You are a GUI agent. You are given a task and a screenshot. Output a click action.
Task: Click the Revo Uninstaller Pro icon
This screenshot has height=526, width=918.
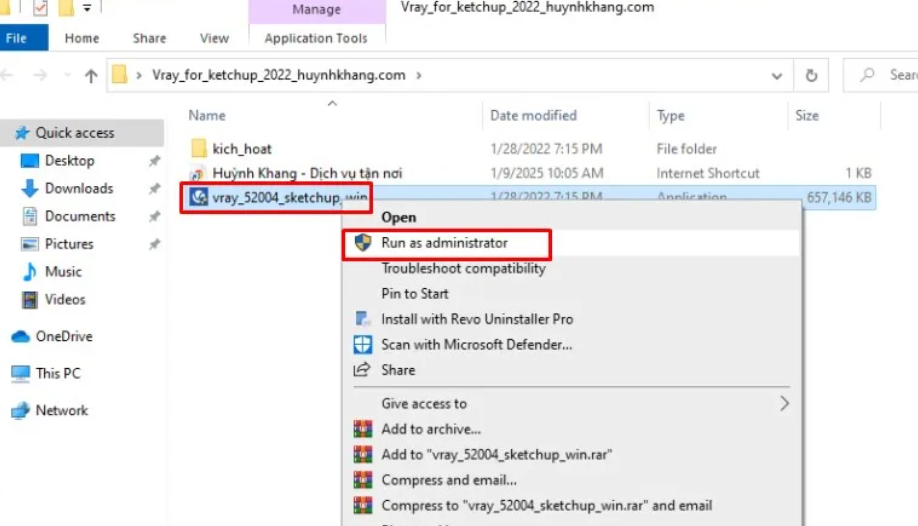tap(363, 319)
